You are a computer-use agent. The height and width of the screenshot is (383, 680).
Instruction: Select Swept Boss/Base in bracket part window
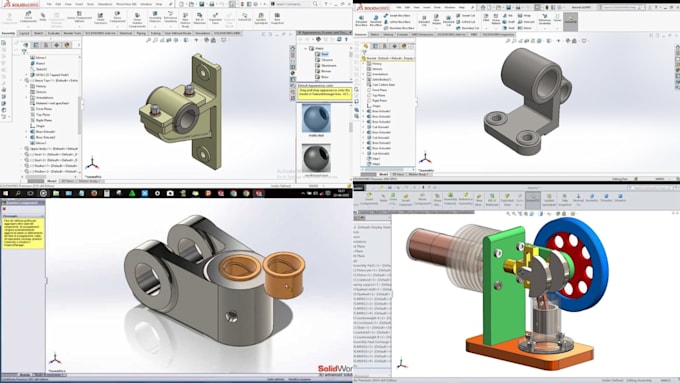396,16
